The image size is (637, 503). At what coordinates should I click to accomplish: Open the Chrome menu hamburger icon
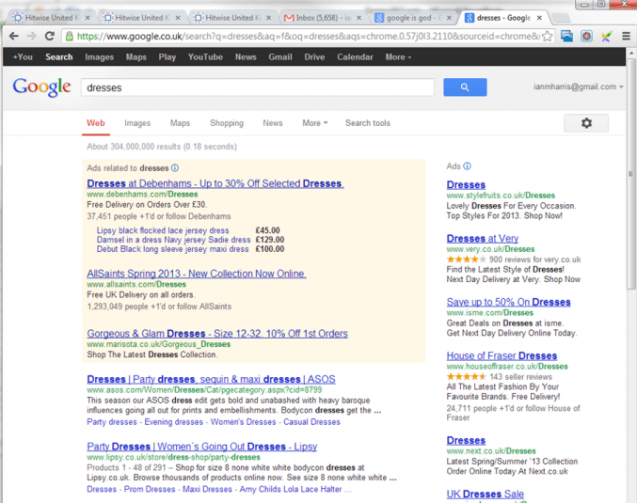(x=626, y=36)
